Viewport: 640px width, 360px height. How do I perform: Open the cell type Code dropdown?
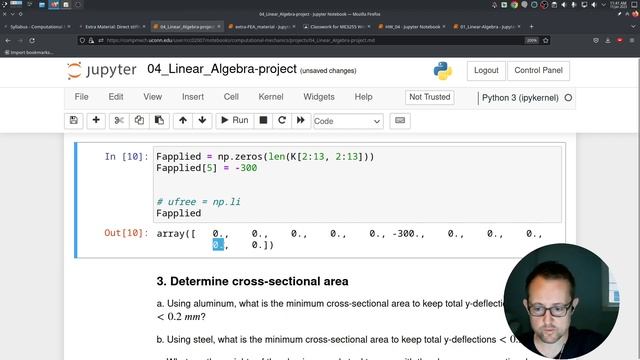click(x=348, y=121)
